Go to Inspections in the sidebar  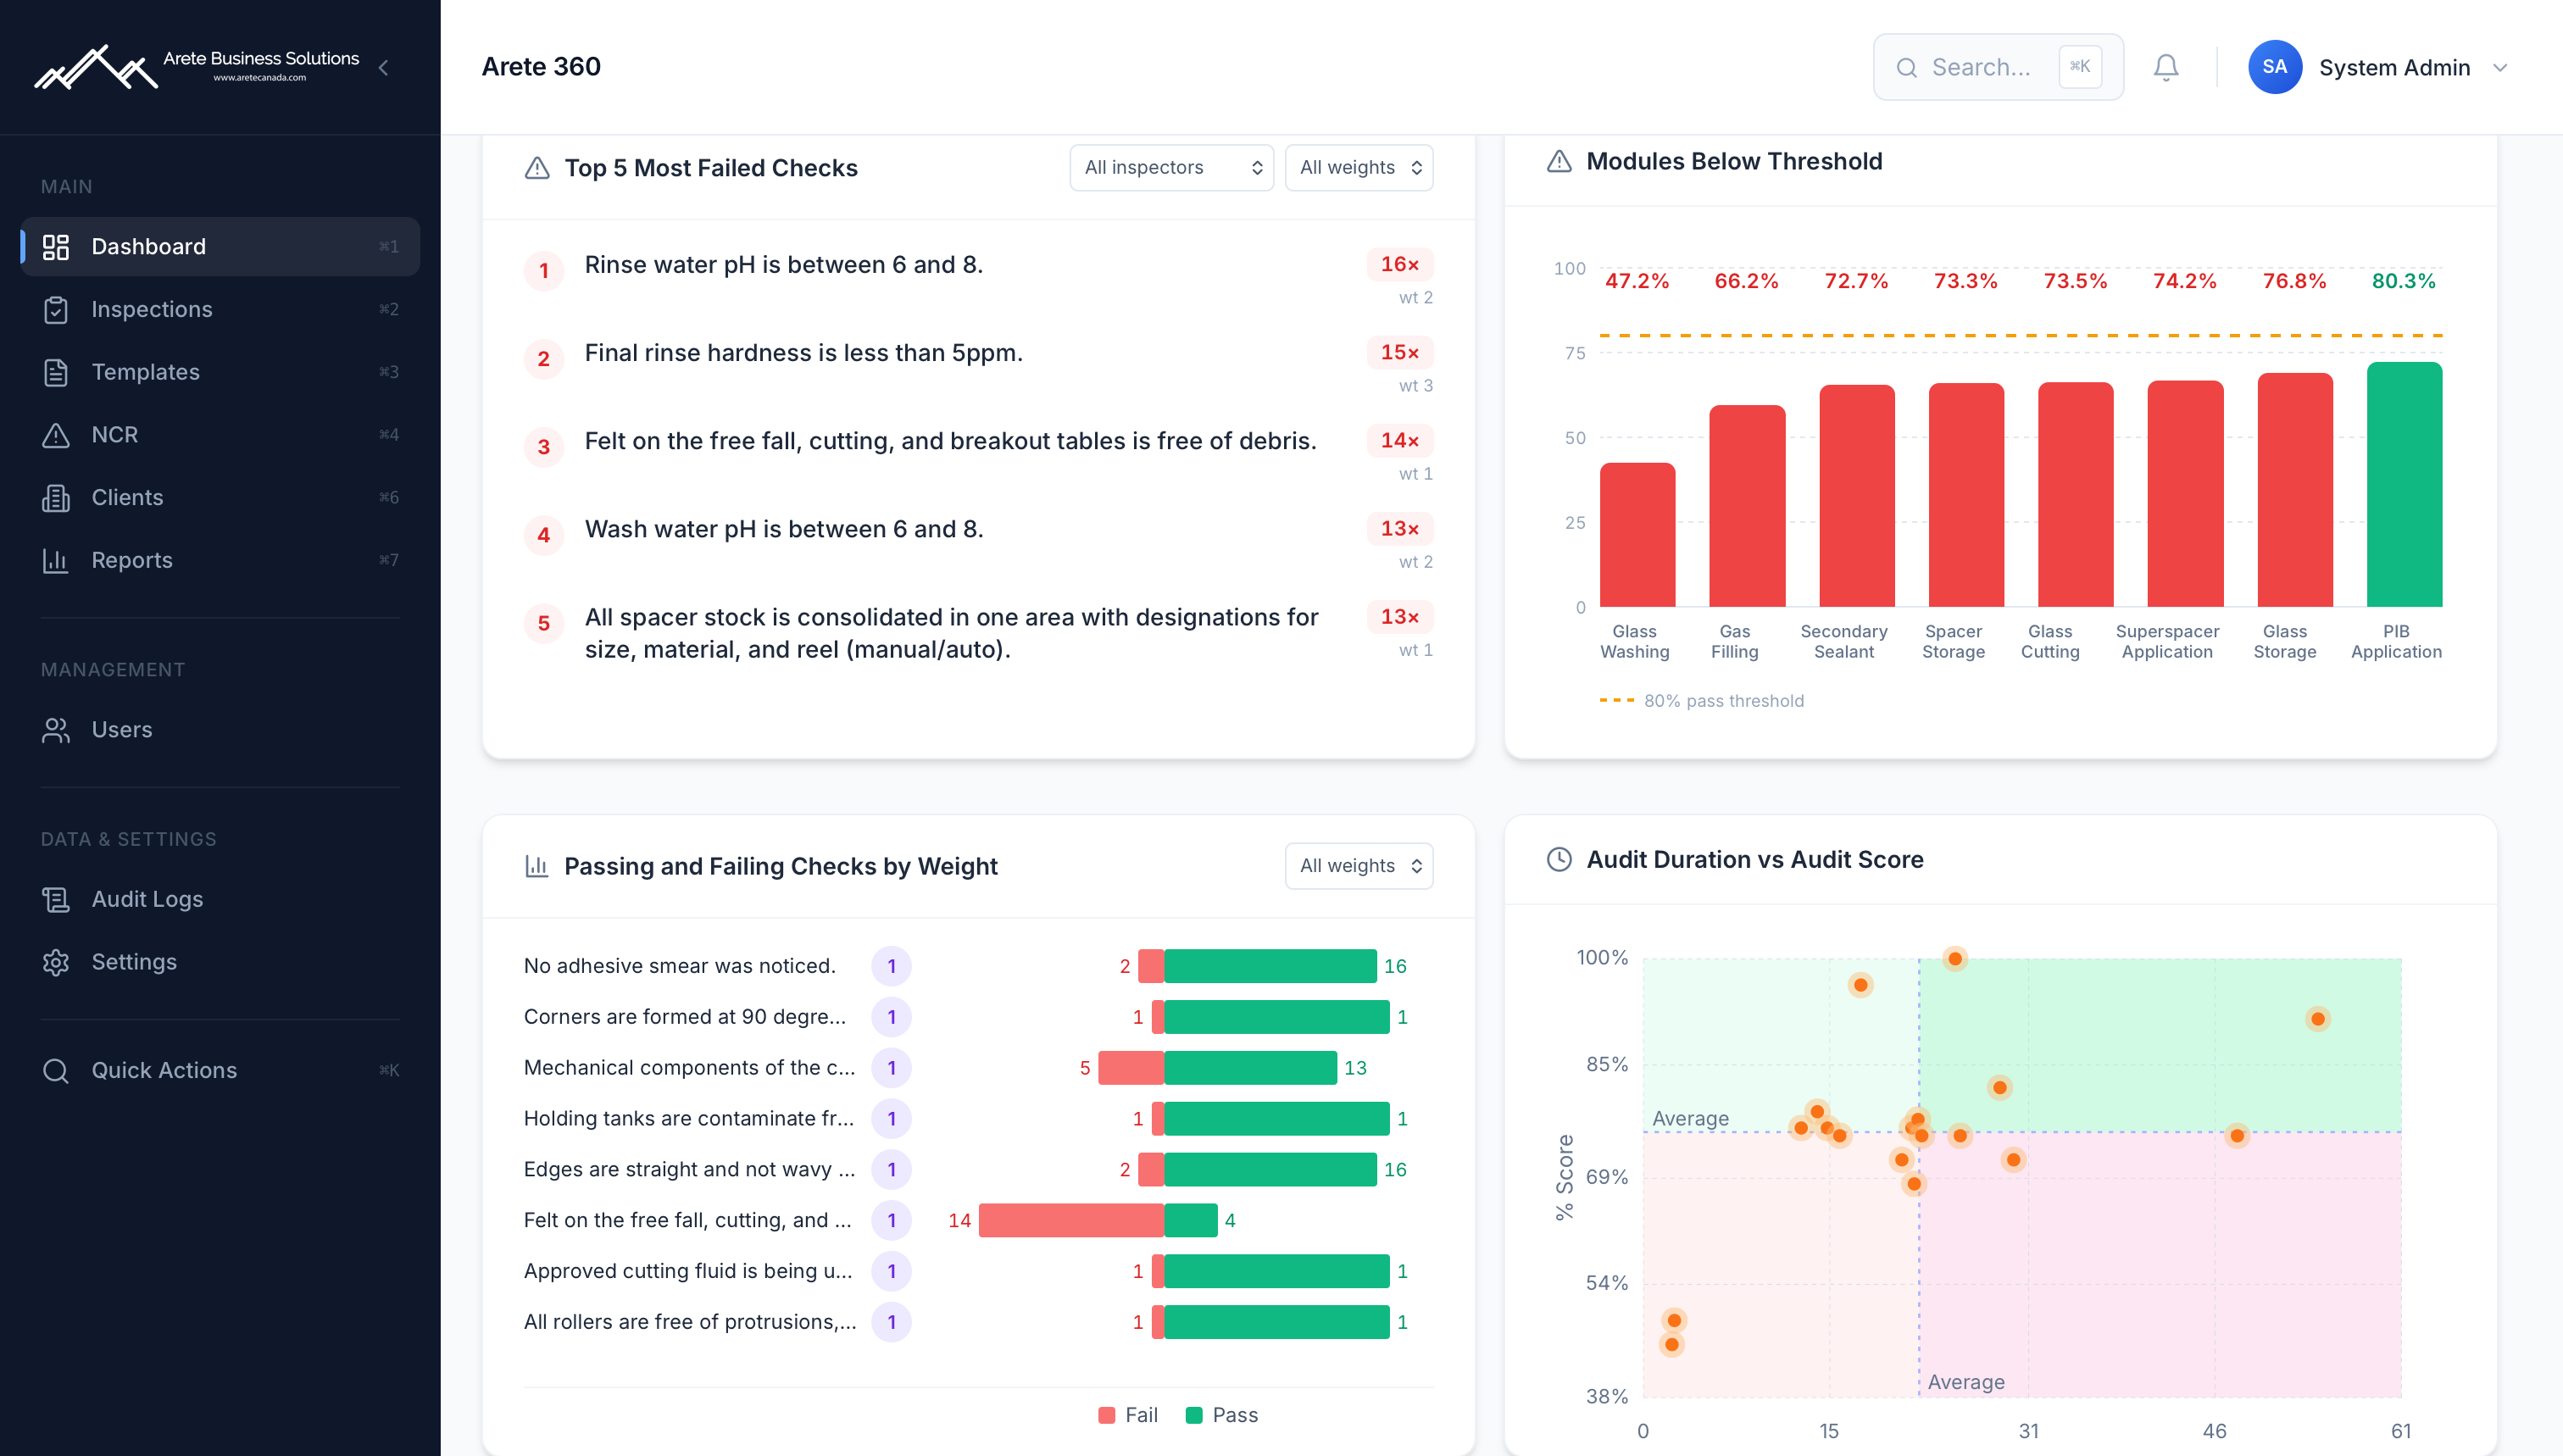click(220, 310)
